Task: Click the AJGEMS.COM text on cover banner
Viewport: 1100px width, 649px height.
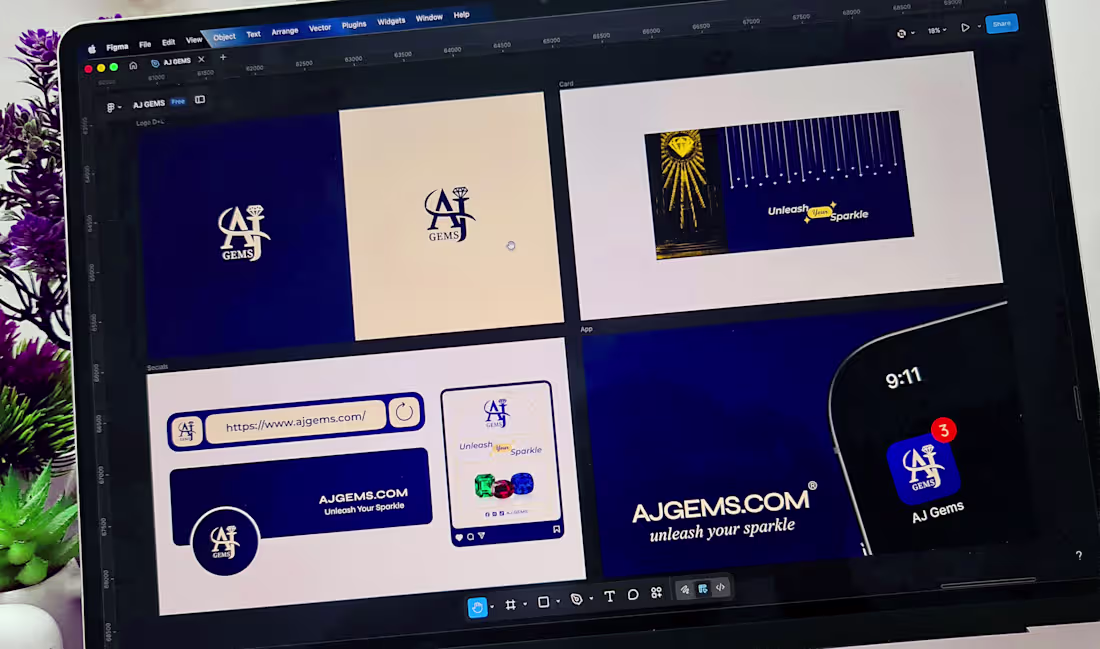Action: click(363, 496)
